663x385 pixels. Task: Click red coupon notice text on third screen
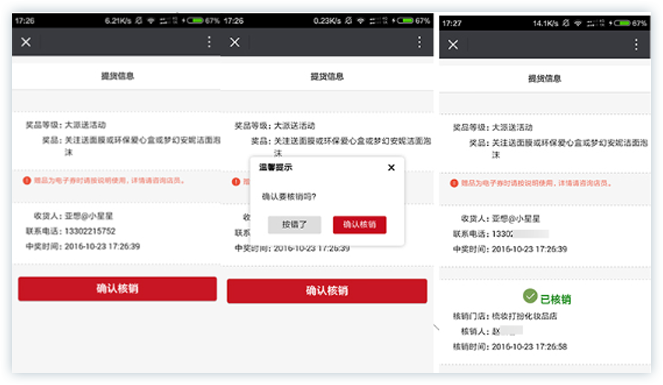536,183
